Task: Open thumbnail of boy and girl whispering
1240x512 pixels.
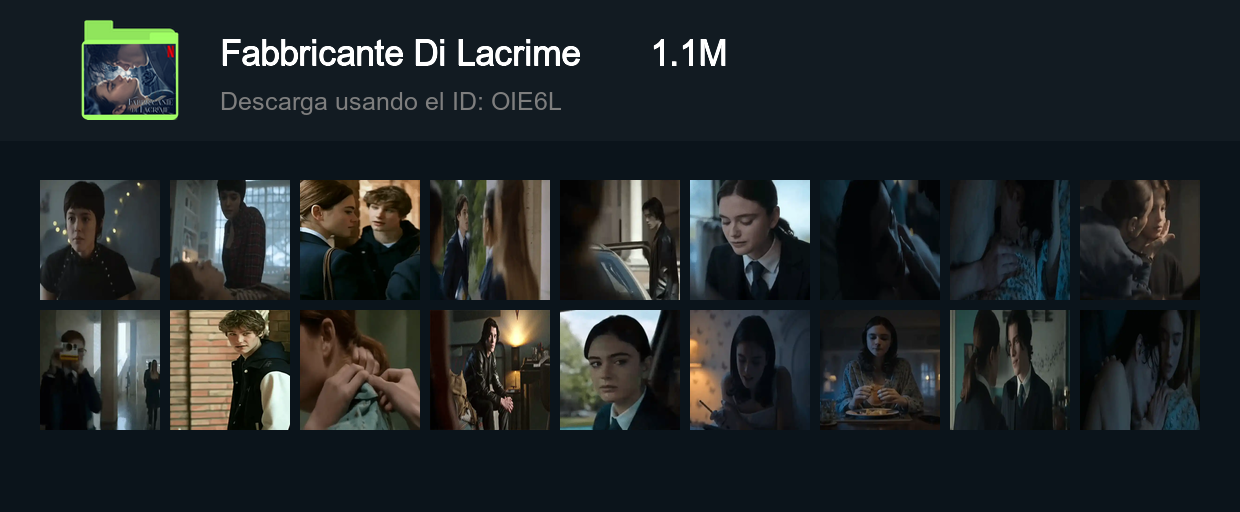Action: point(360,240)
